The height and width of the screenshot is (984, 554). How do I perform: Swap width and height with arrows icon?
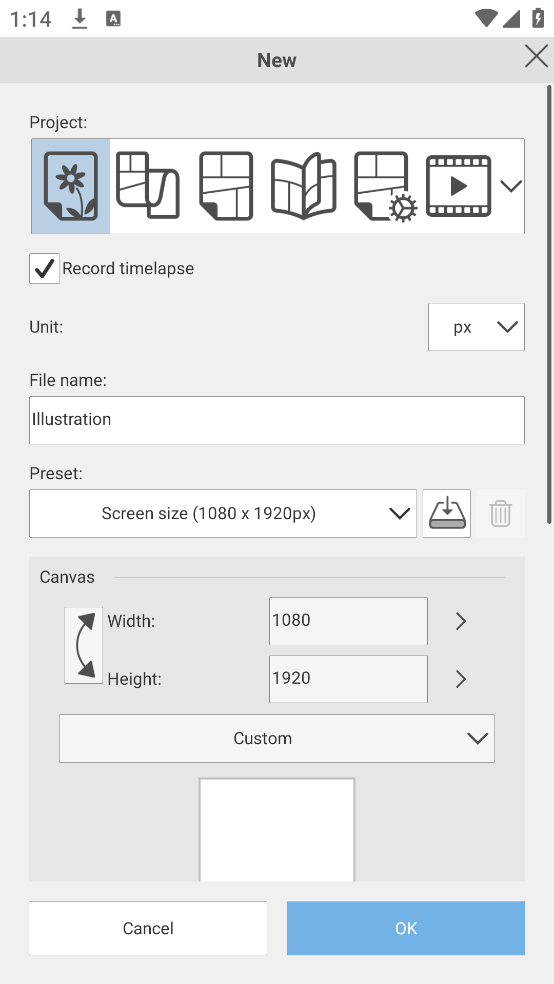[83, 645]
